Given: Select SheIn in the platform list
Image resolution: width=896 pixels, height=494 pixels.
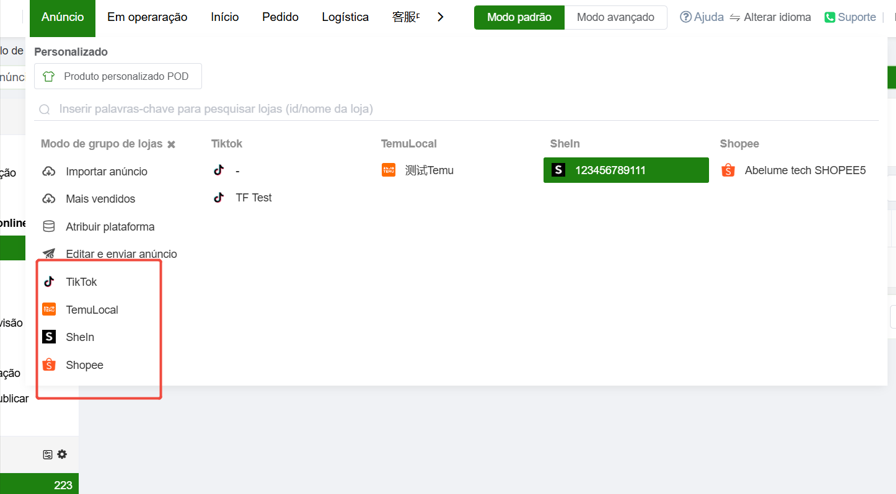Looking at the screenshot, I should tap(80, 337).
